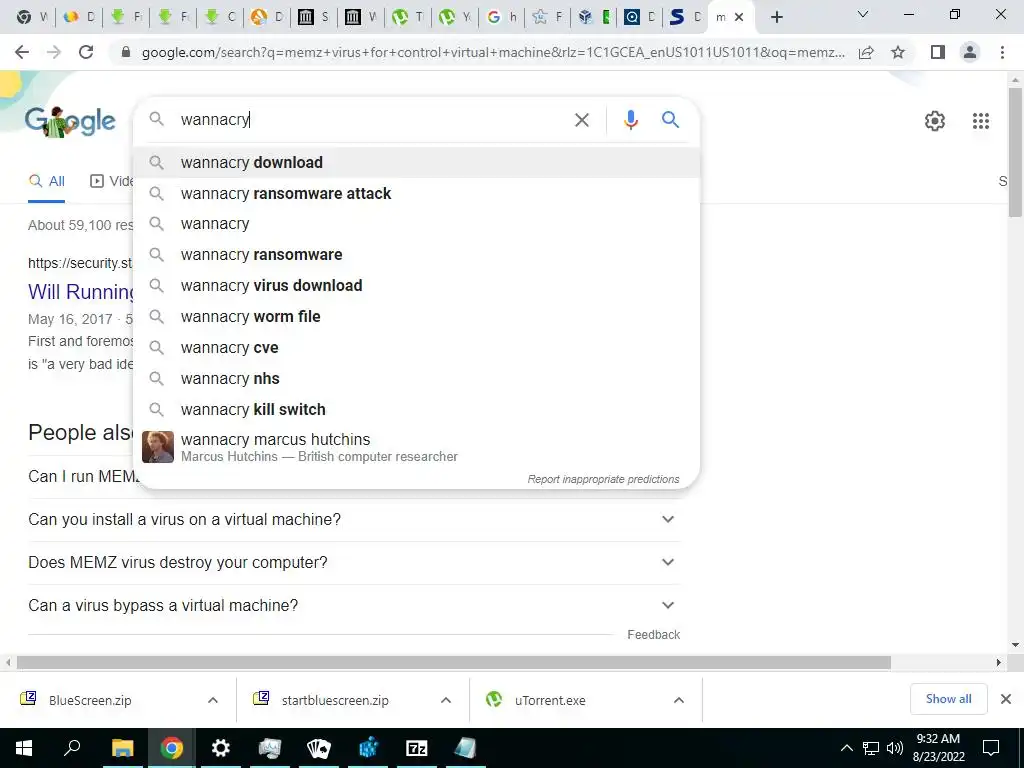Click the horizontal scrollbar thumb
This screenshot has height=768, width=1024.
(x=453, y=662)
